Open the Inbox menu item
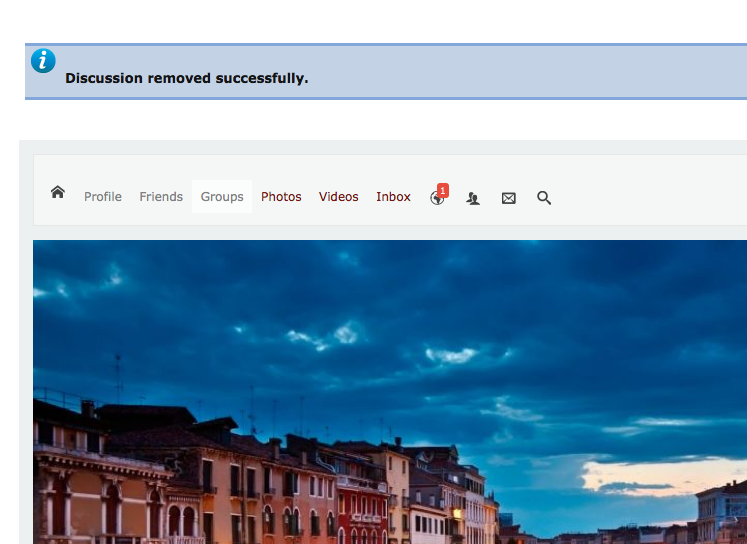 pyautogui.click(x=394, y=197)
